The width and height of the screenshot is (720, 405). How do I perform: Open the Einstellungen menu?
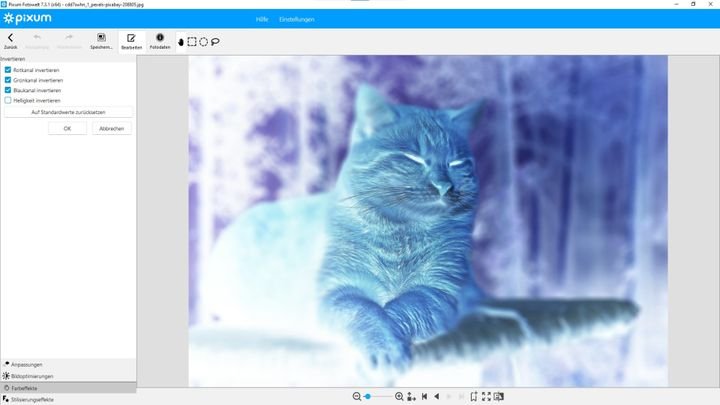295,19
